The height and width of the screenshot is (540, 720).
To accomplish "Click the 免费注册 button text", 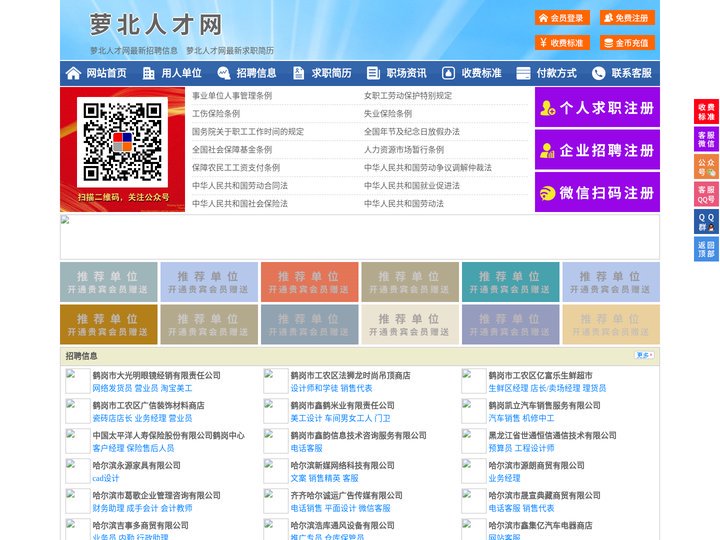I will tap(631, 18).
